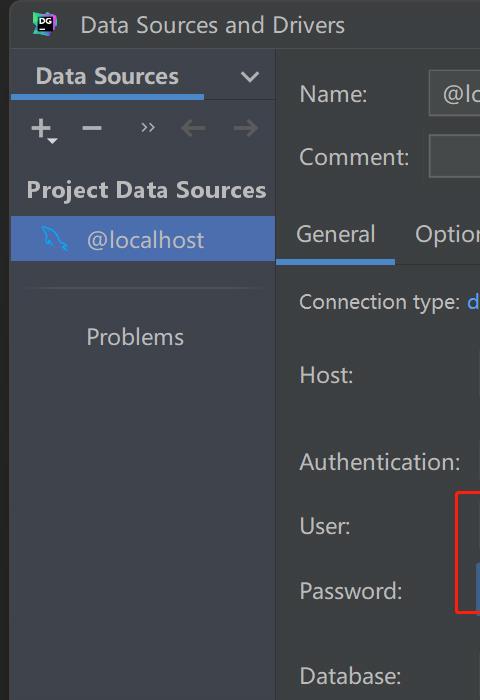Switch to the Data Sources tab
480x700 pixels.
coord(107,76)
